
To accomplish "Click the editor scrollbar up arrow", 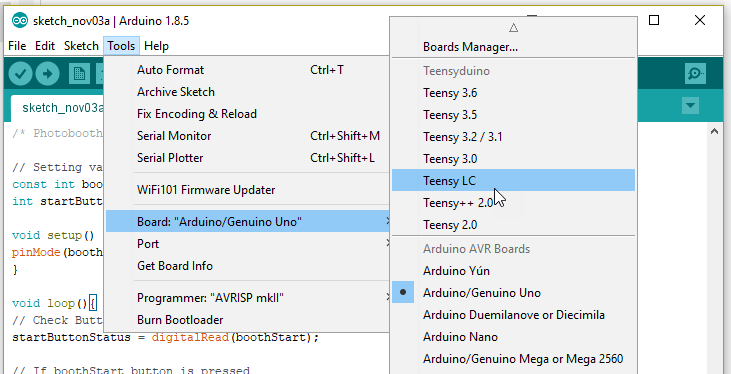I will (x=714, y=132).
